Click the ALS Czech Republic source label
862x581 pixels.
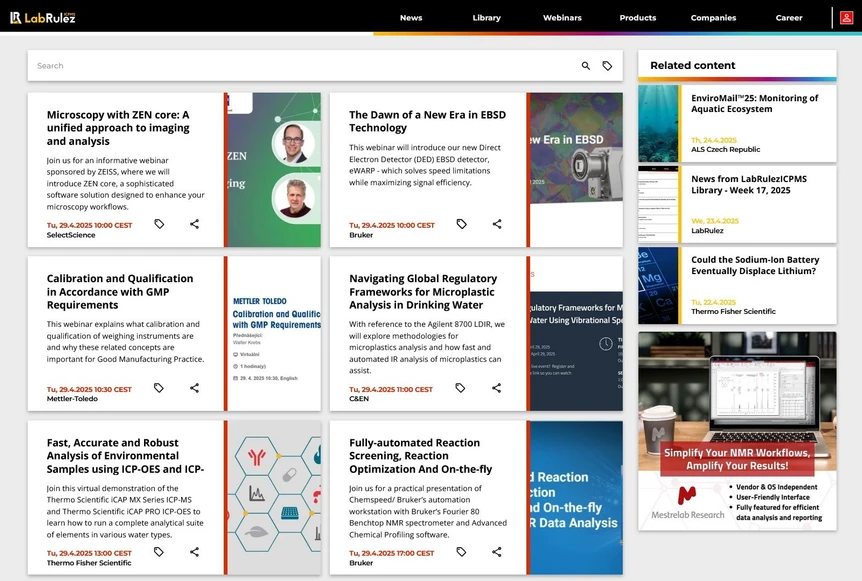(x=726, y=150)
